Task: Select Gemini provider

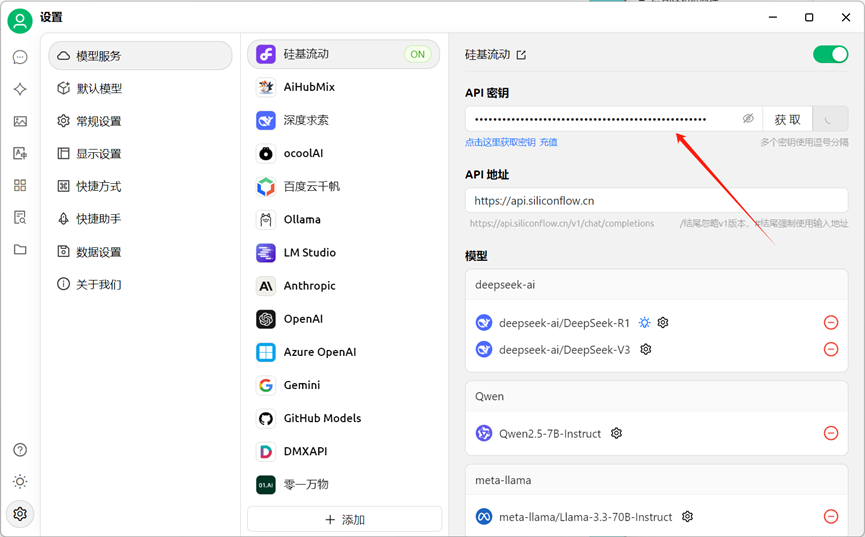Action: [x=344, y=385]
